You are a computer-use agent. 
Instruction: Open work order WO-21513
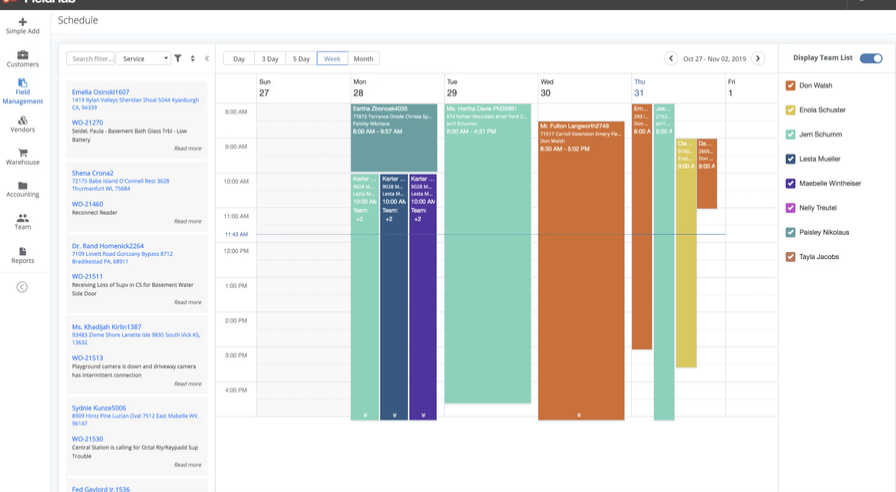tap(87, 358)
